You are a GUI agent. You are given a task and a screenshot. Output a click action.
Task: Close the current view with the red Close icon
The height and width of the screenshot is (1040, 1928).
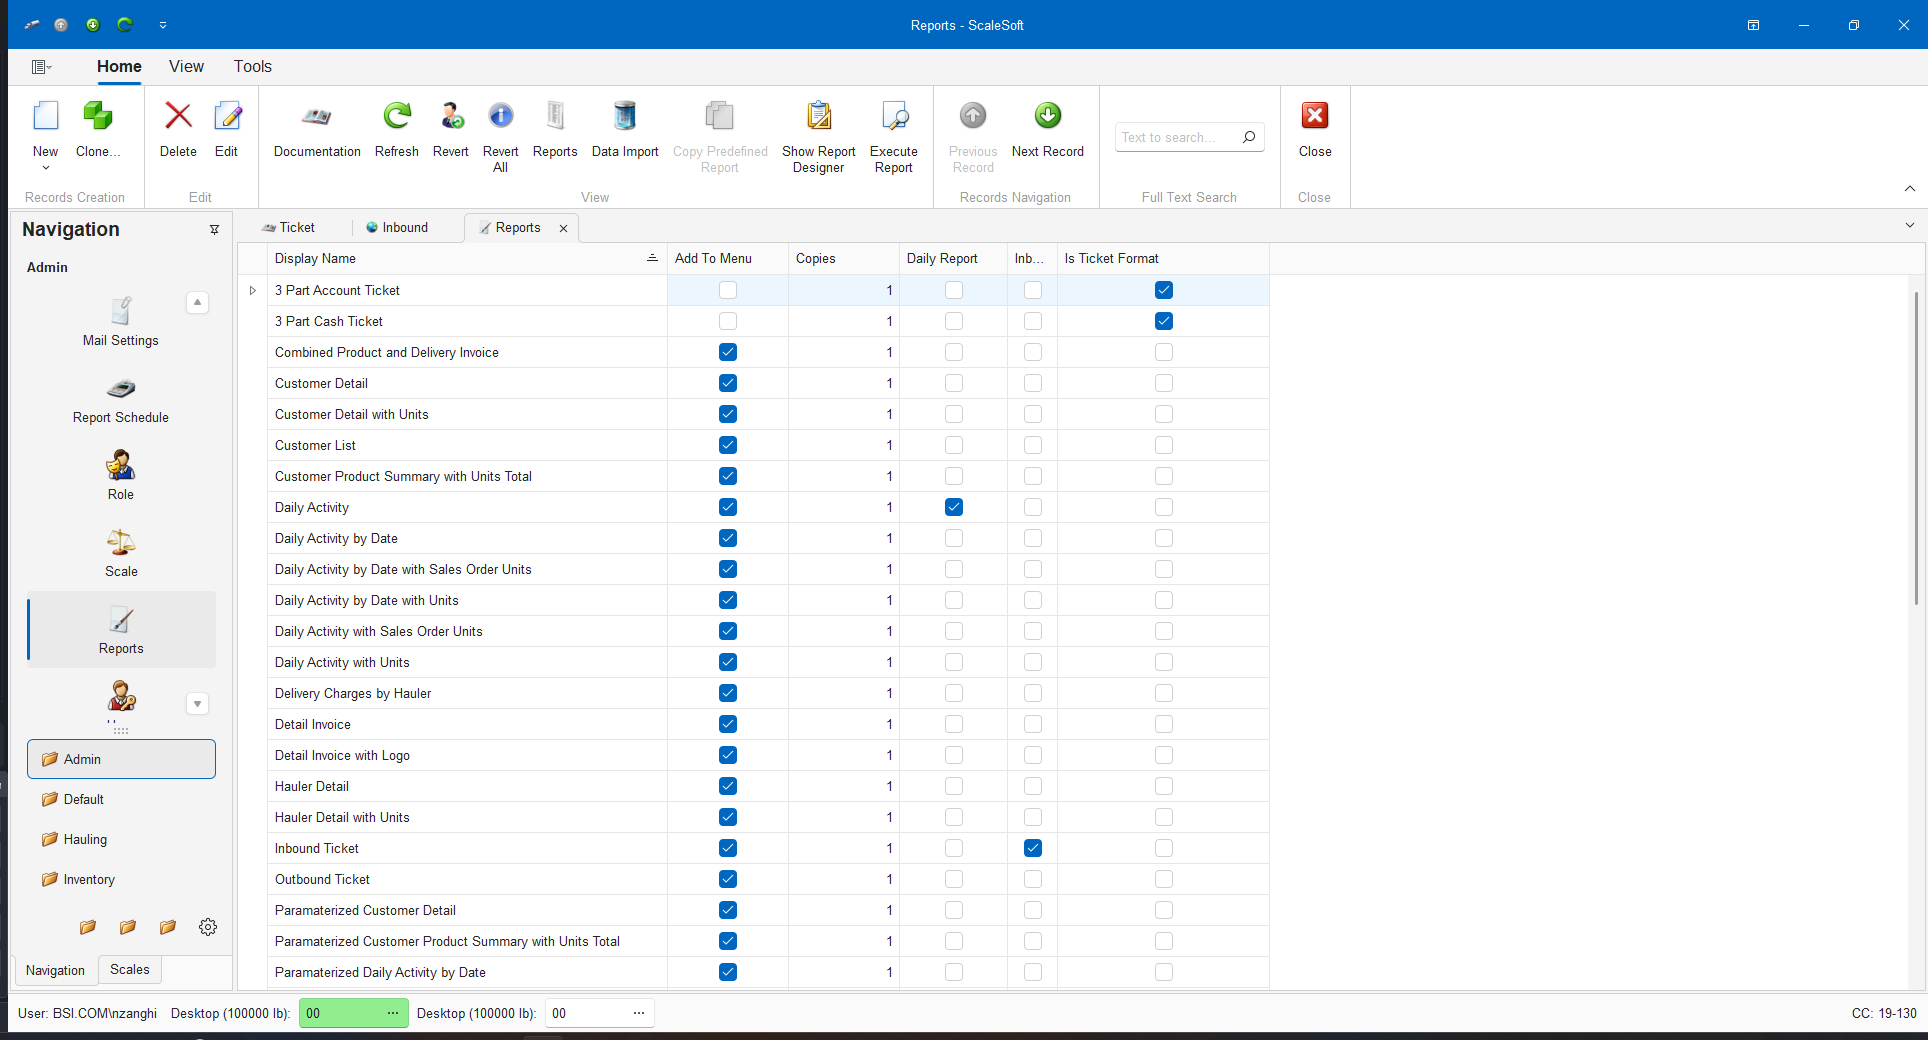coord(1315,116)
